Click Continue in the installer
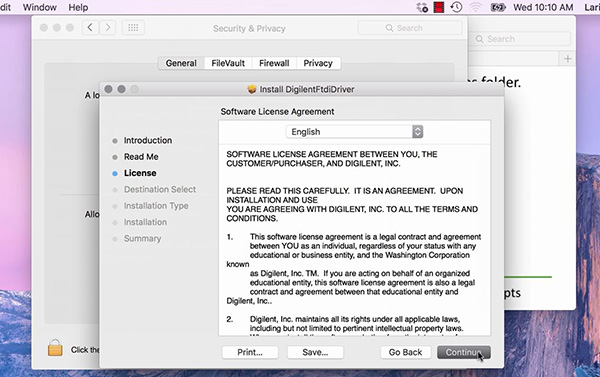600x377 pixels. coord(464,352)
